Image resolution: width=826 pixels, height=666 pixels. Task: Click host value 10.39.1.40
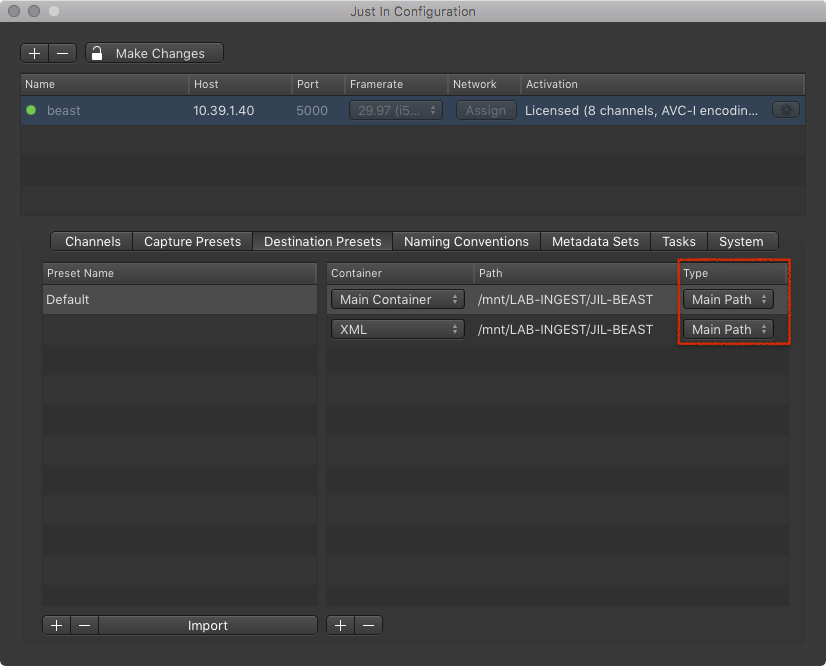click(x=223, y=111)
